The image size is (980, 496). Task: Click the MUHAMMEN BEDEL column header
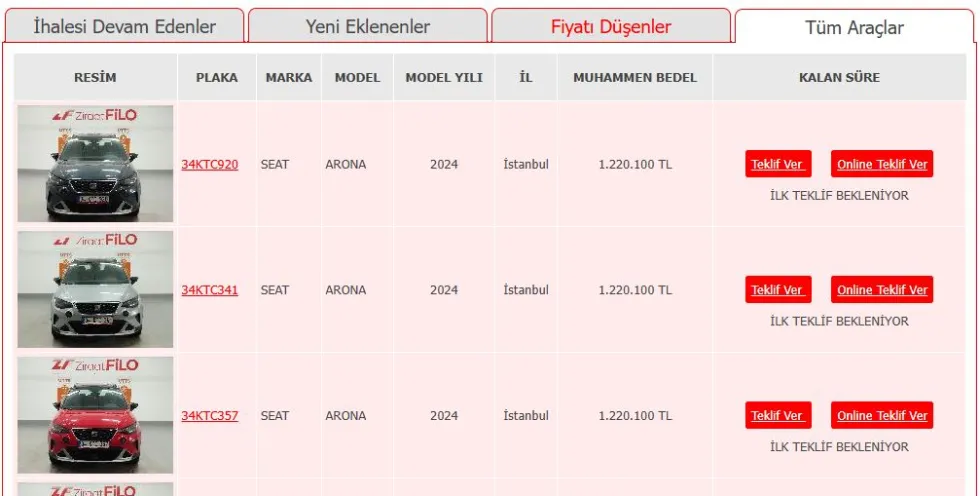point(635,77)
